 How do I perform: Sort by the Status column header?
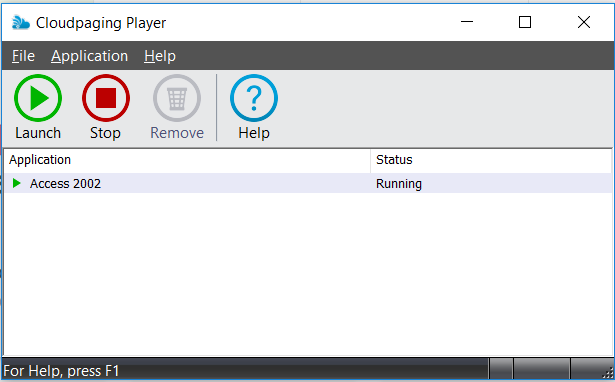pyautogui.click(x=491, y=160)
